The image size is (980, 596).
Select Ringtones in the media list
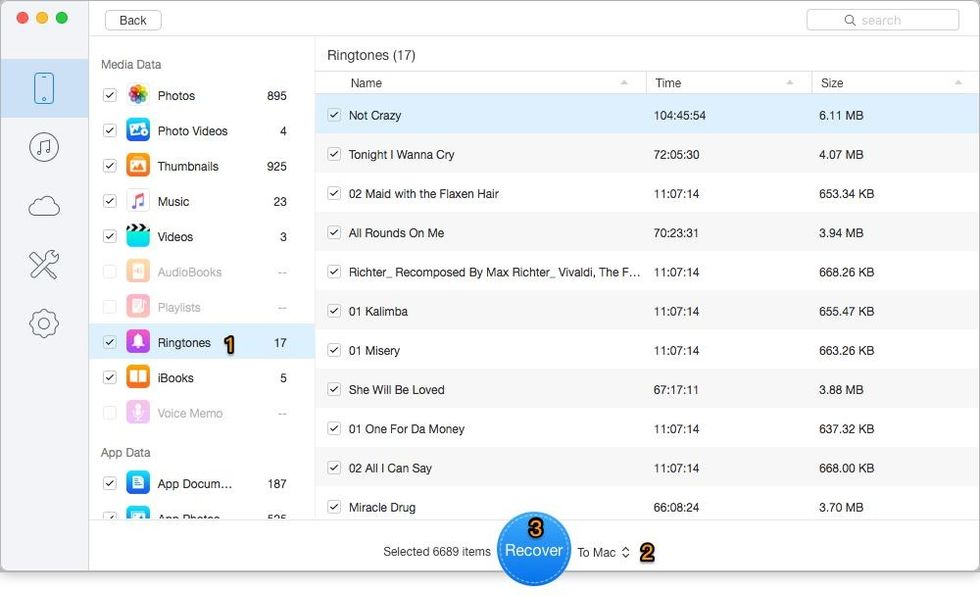point(184,343)
